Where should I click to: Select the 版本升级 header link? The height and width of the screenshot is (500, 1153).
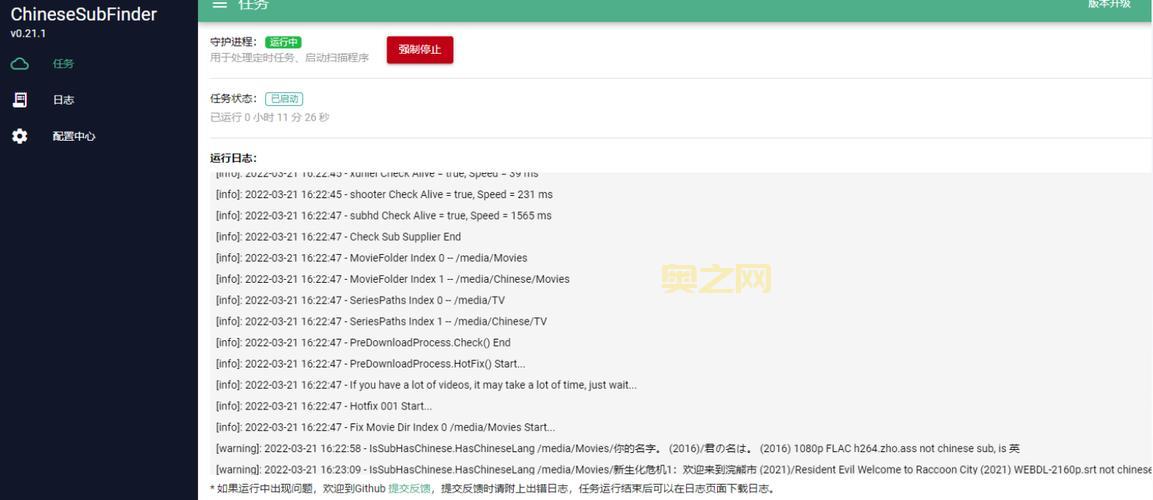pos(1109,4)
